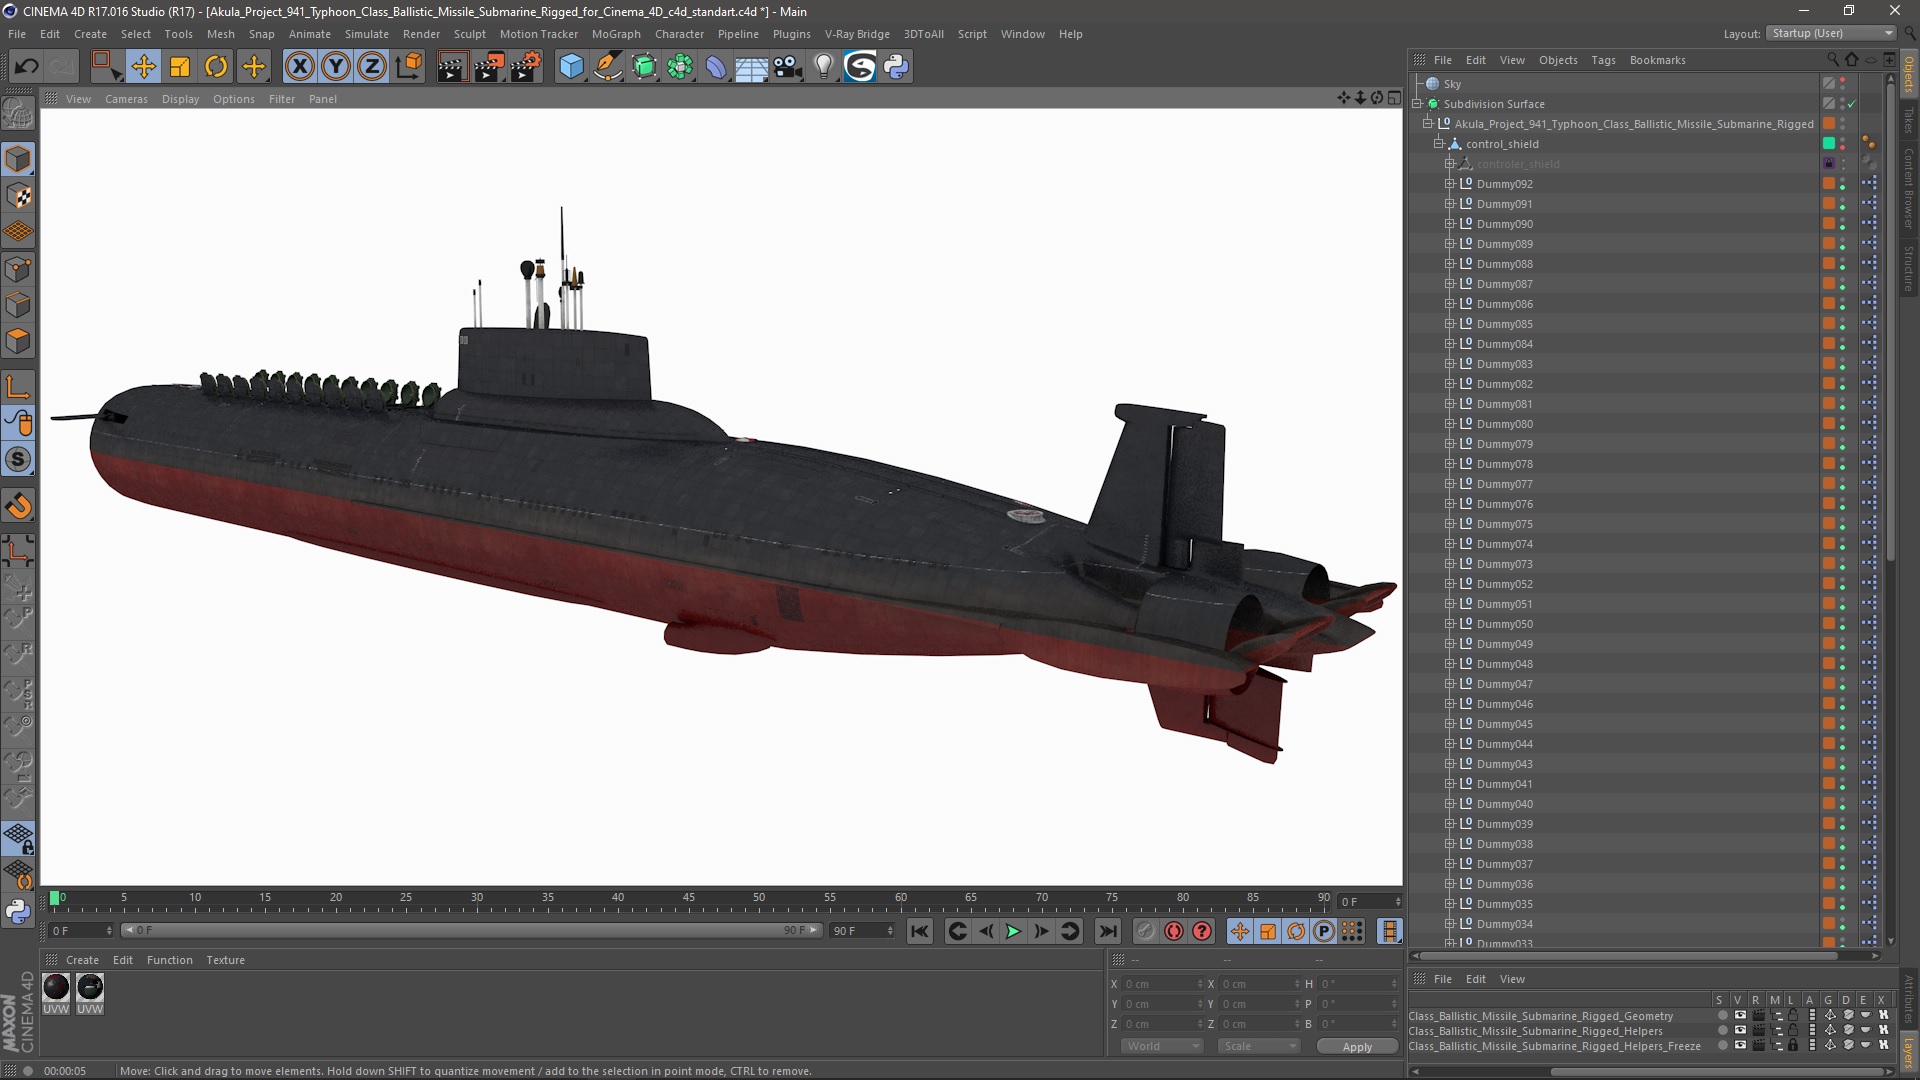Toggle Parameter keyframe recording
This screenshot has height=1080, width=1920.
[1324, 931]
